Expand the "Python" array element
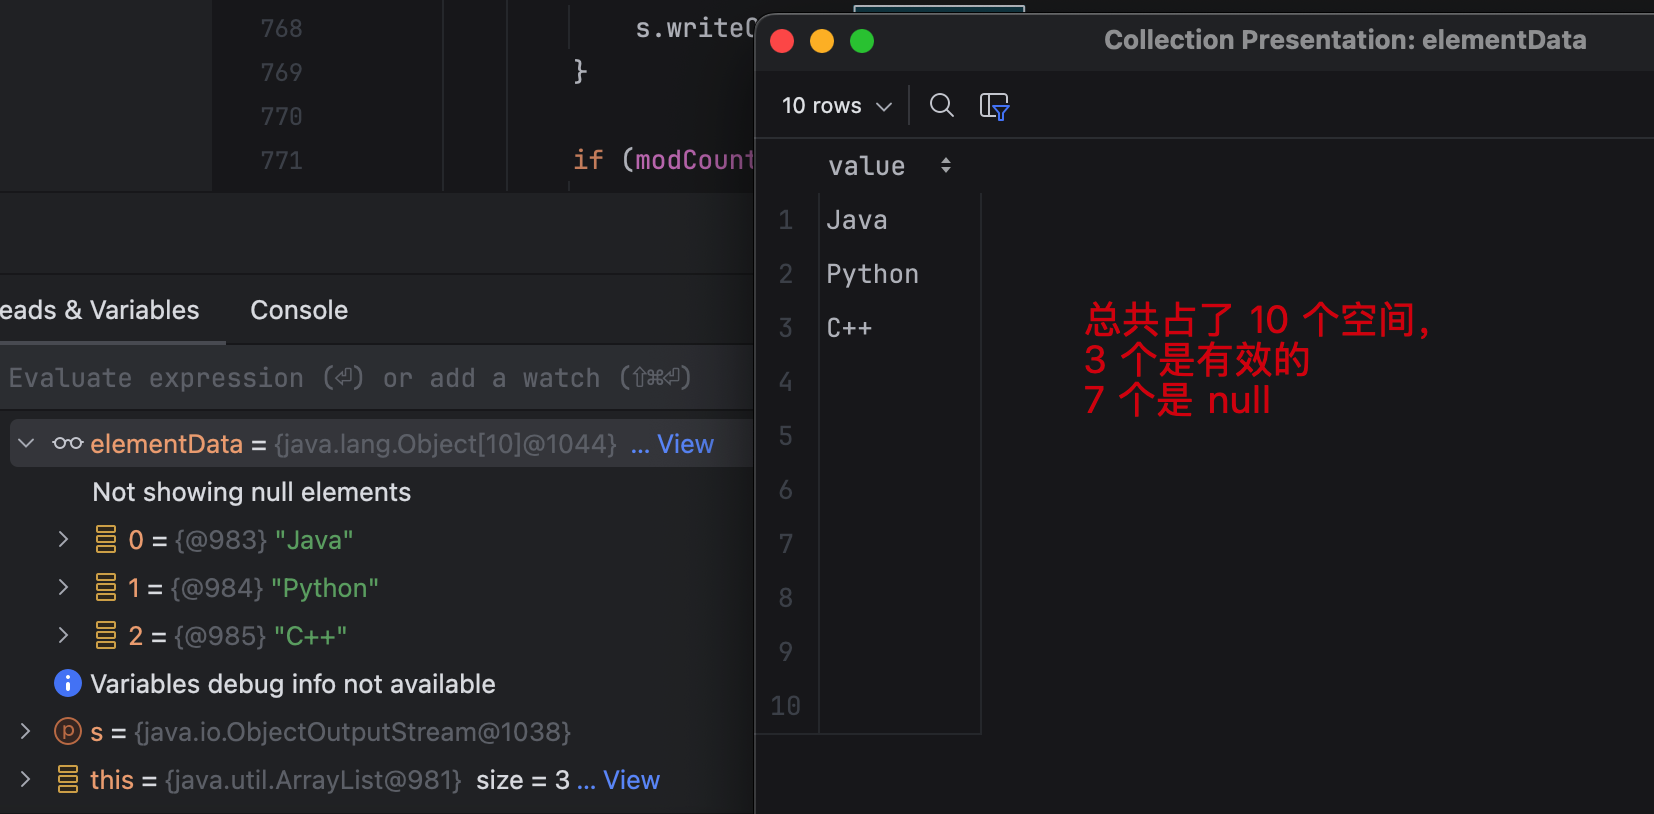 click(x=64, y=587)
